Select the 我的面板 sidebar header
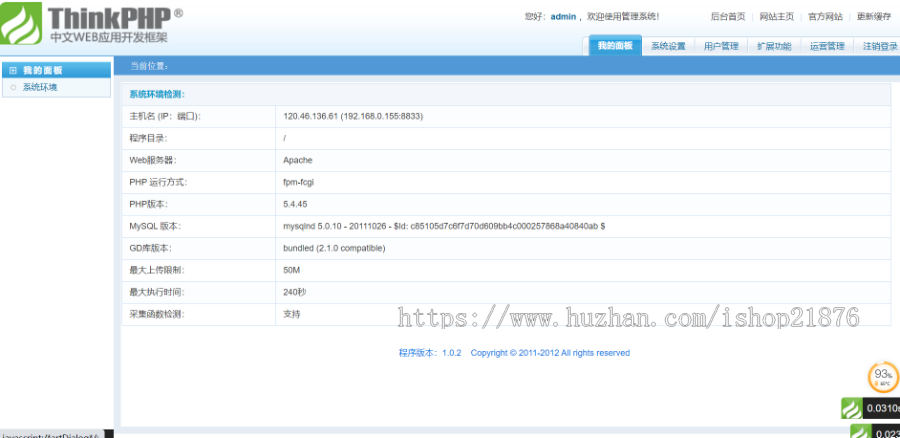The image size is (900, 438). 56,70
